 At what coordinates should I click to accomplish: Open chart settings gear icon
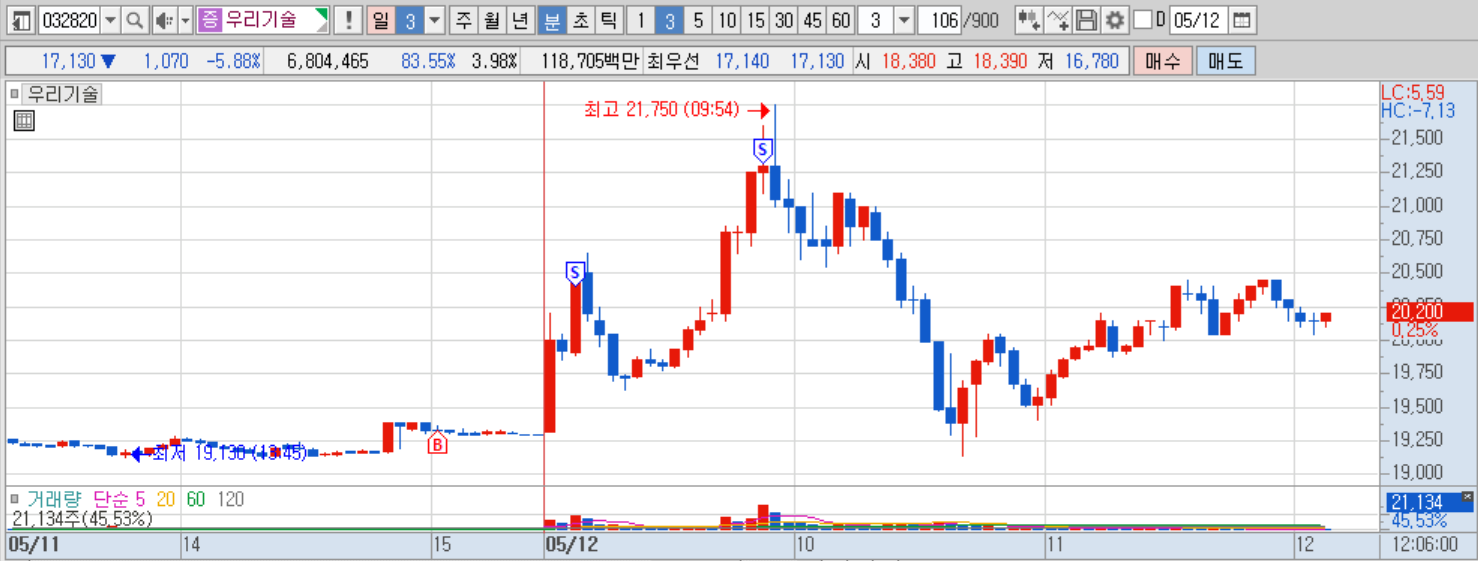coord(1114,20)
